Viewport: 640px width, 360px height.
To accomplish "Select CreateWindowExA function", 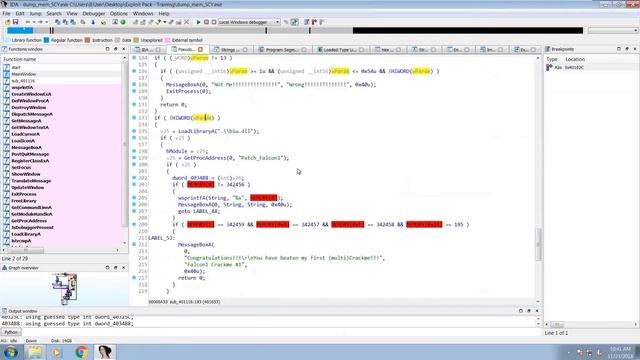I will [x=31, y=94].
